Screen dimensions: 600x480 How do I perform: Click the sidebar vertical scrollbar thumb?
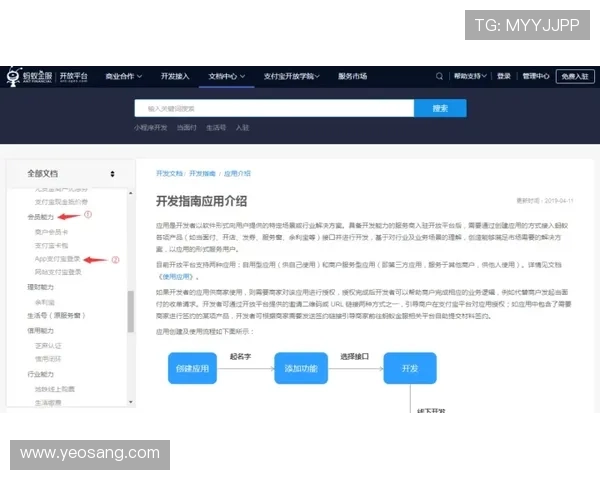point(131,312)
